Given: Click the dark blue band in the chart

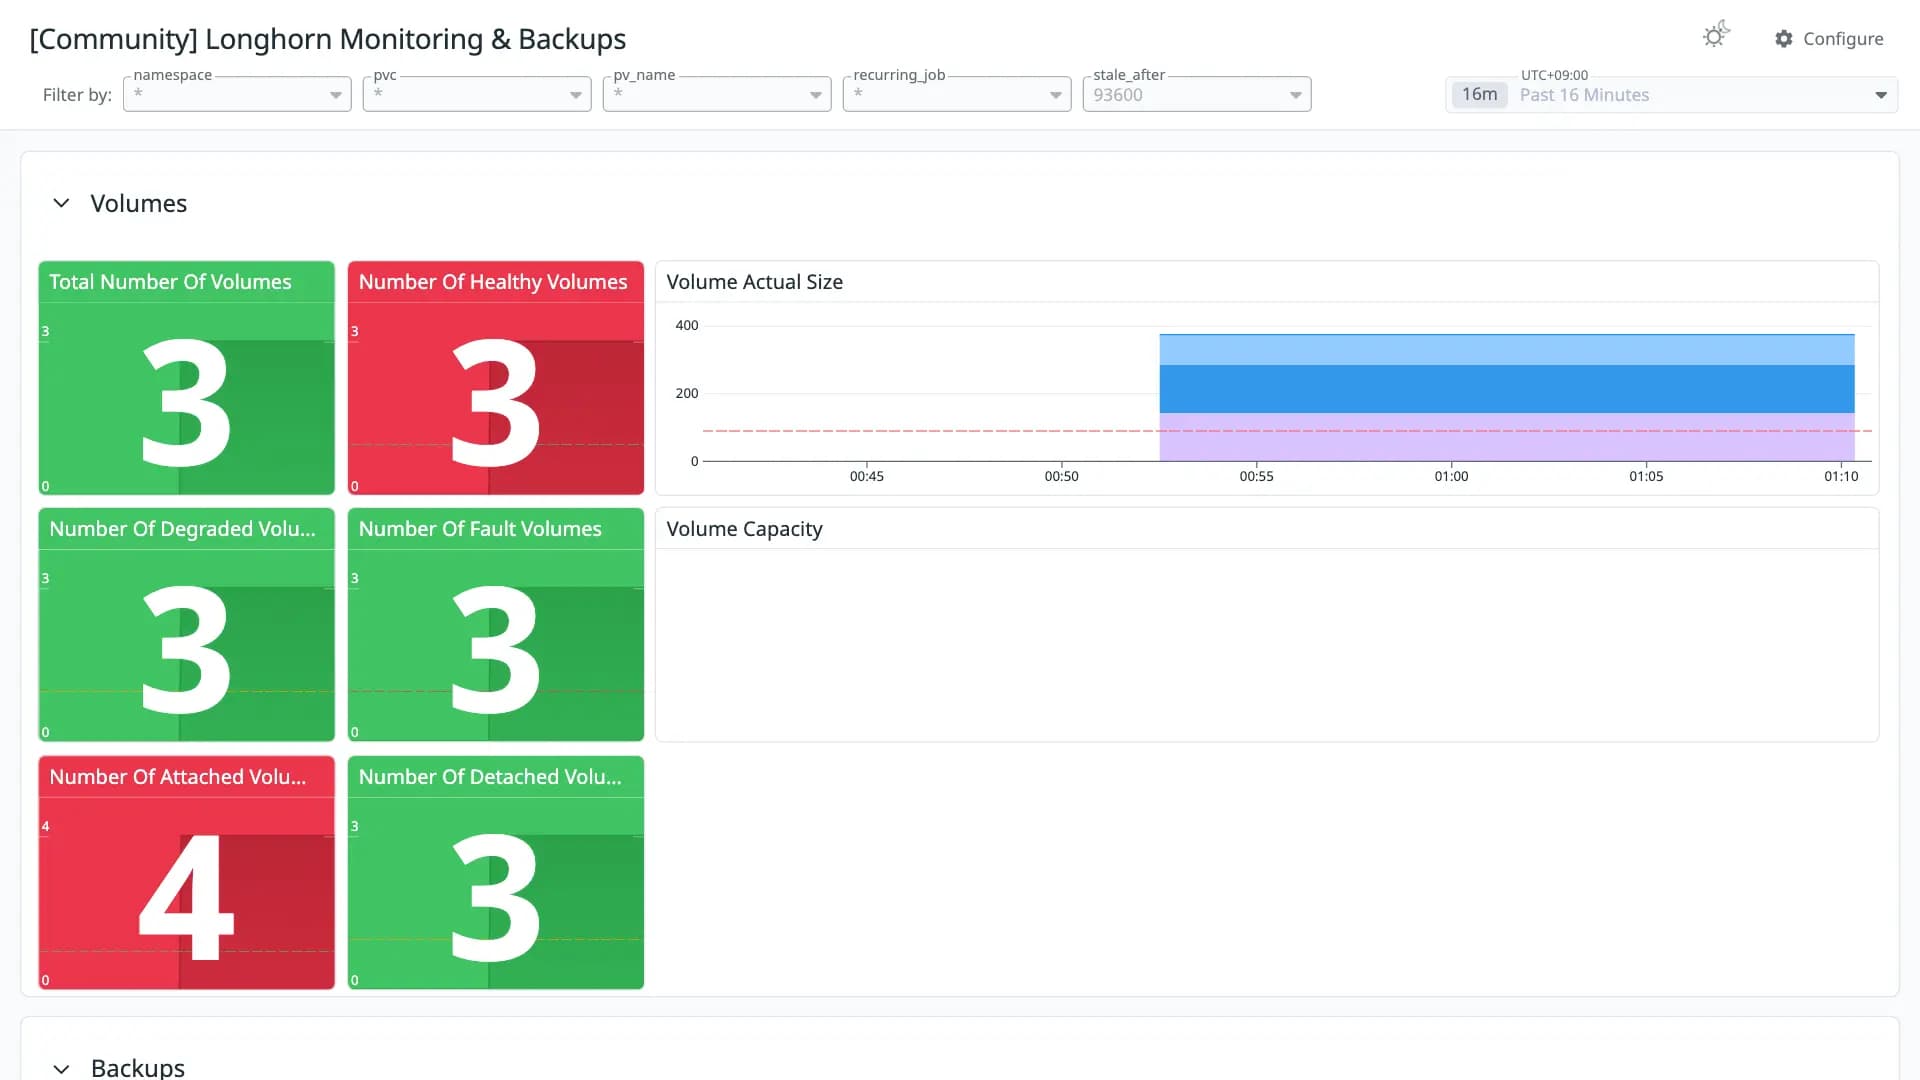Looking at the screenshot, I should [1507, 389].
